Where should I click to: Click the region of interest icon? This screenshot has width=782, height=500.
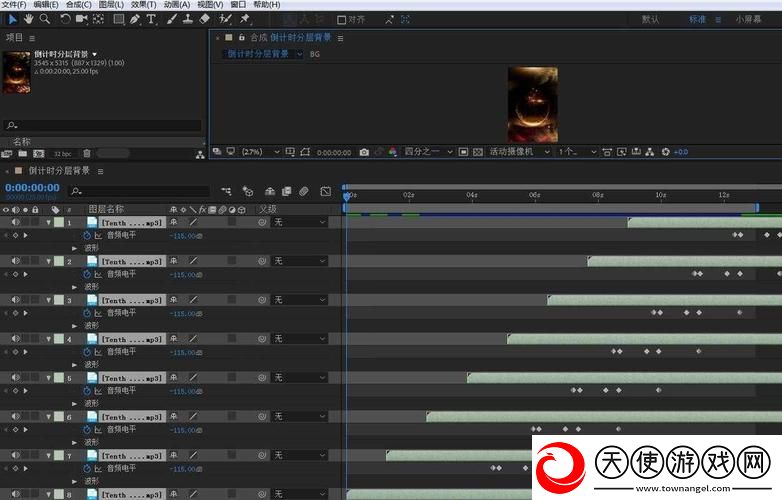tap(463, 152)
